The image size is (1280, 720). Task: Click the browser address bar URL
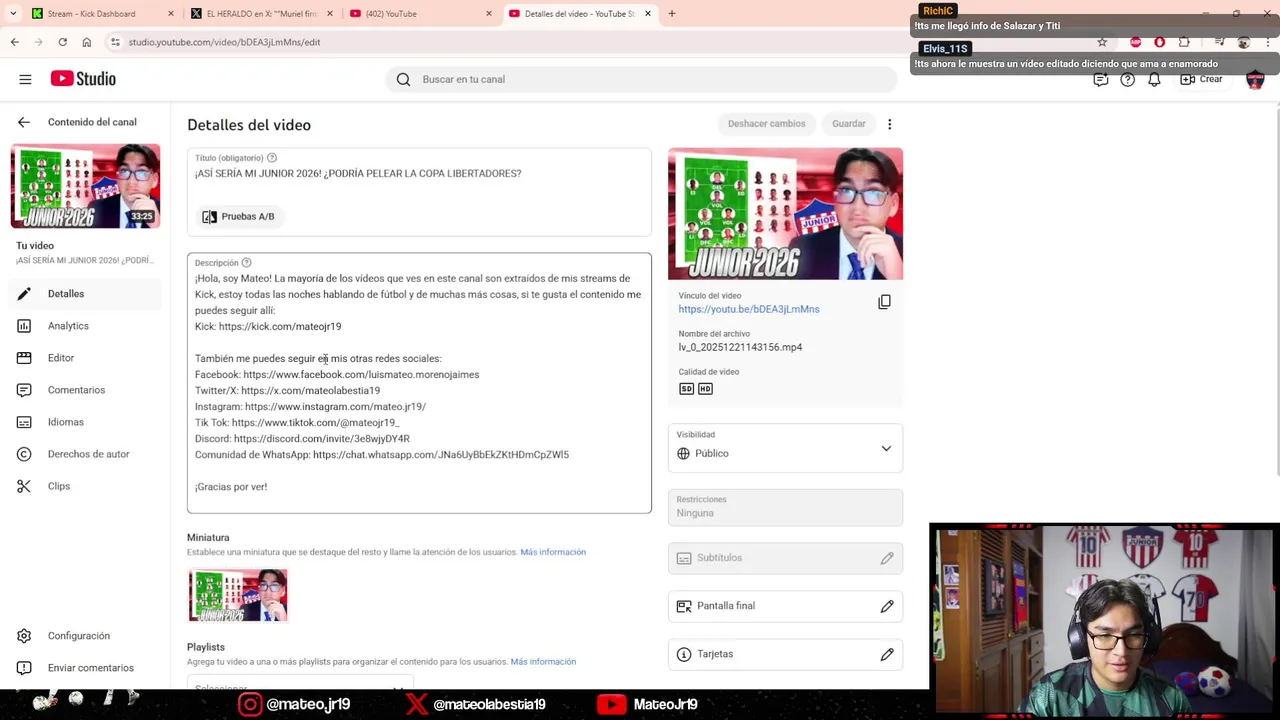[224, 42]
